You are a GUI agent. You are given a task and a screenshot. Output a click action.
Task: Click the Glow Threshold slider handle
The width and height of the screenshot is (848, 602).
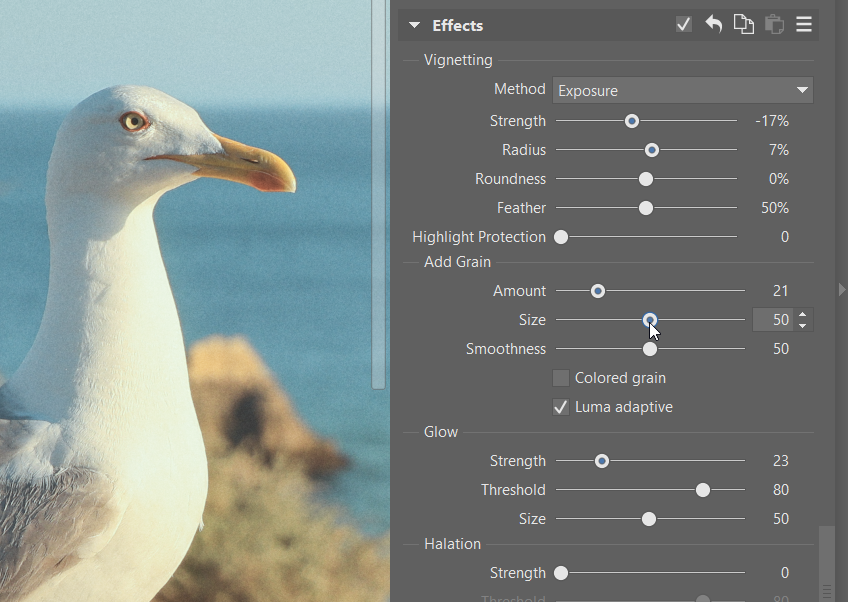point(703,490)
